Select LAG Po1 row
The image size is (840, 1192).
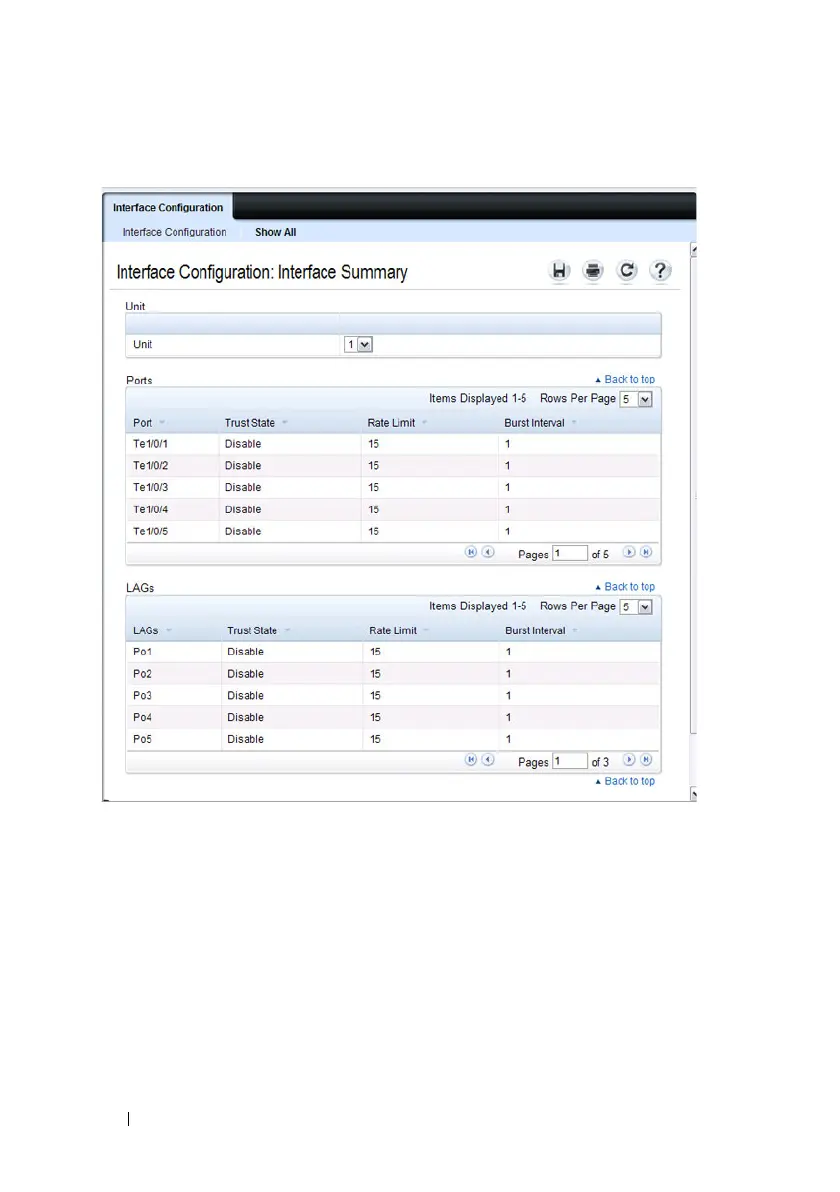click(x=393, y=651)
